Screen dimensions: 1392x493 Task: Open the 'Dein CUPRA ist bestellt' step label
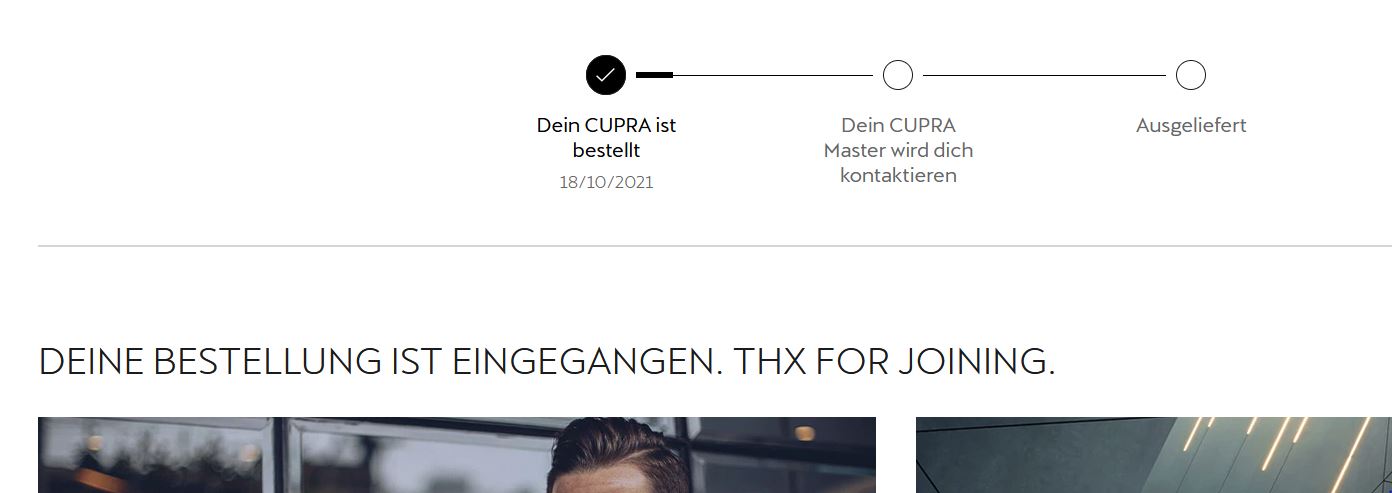(606, 138)
